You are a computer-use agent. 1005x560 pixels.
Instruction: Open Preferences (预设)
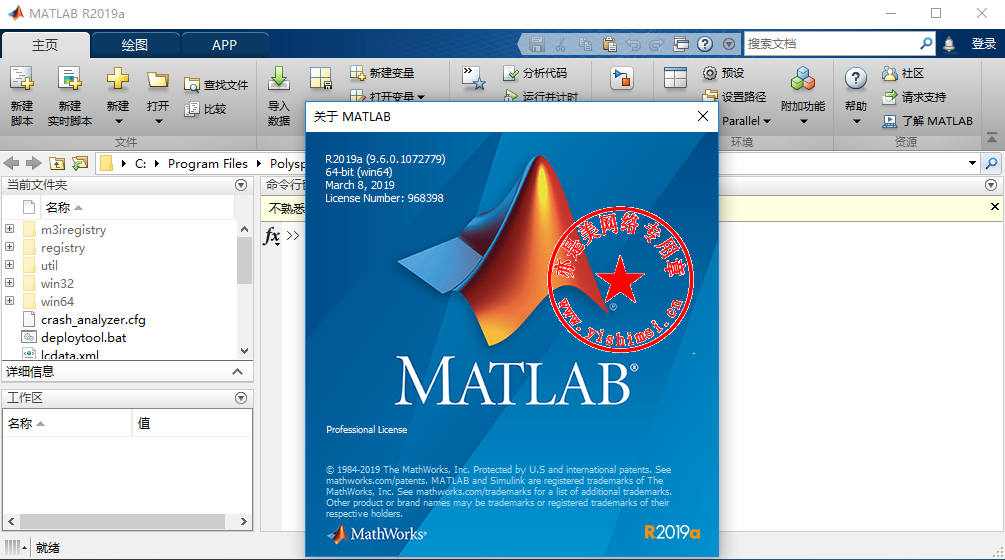coord(724,73)
